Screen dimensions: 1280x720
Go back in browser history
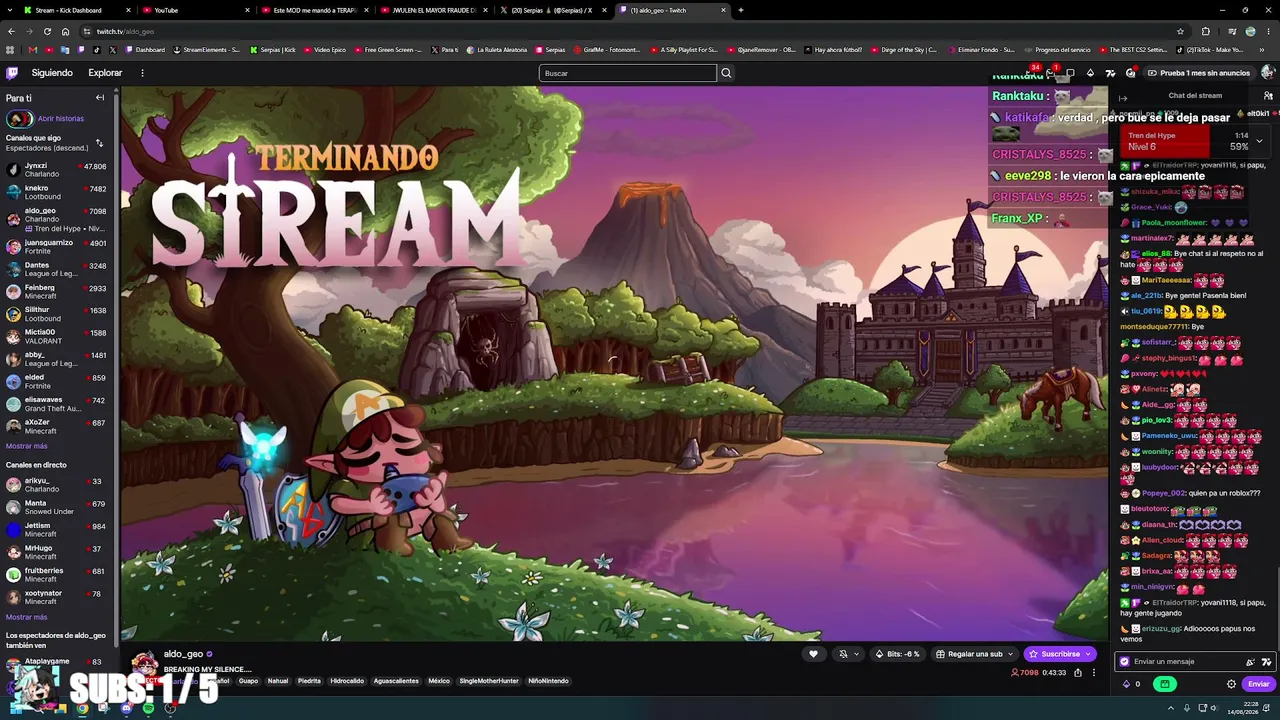(x=11, y=31)
